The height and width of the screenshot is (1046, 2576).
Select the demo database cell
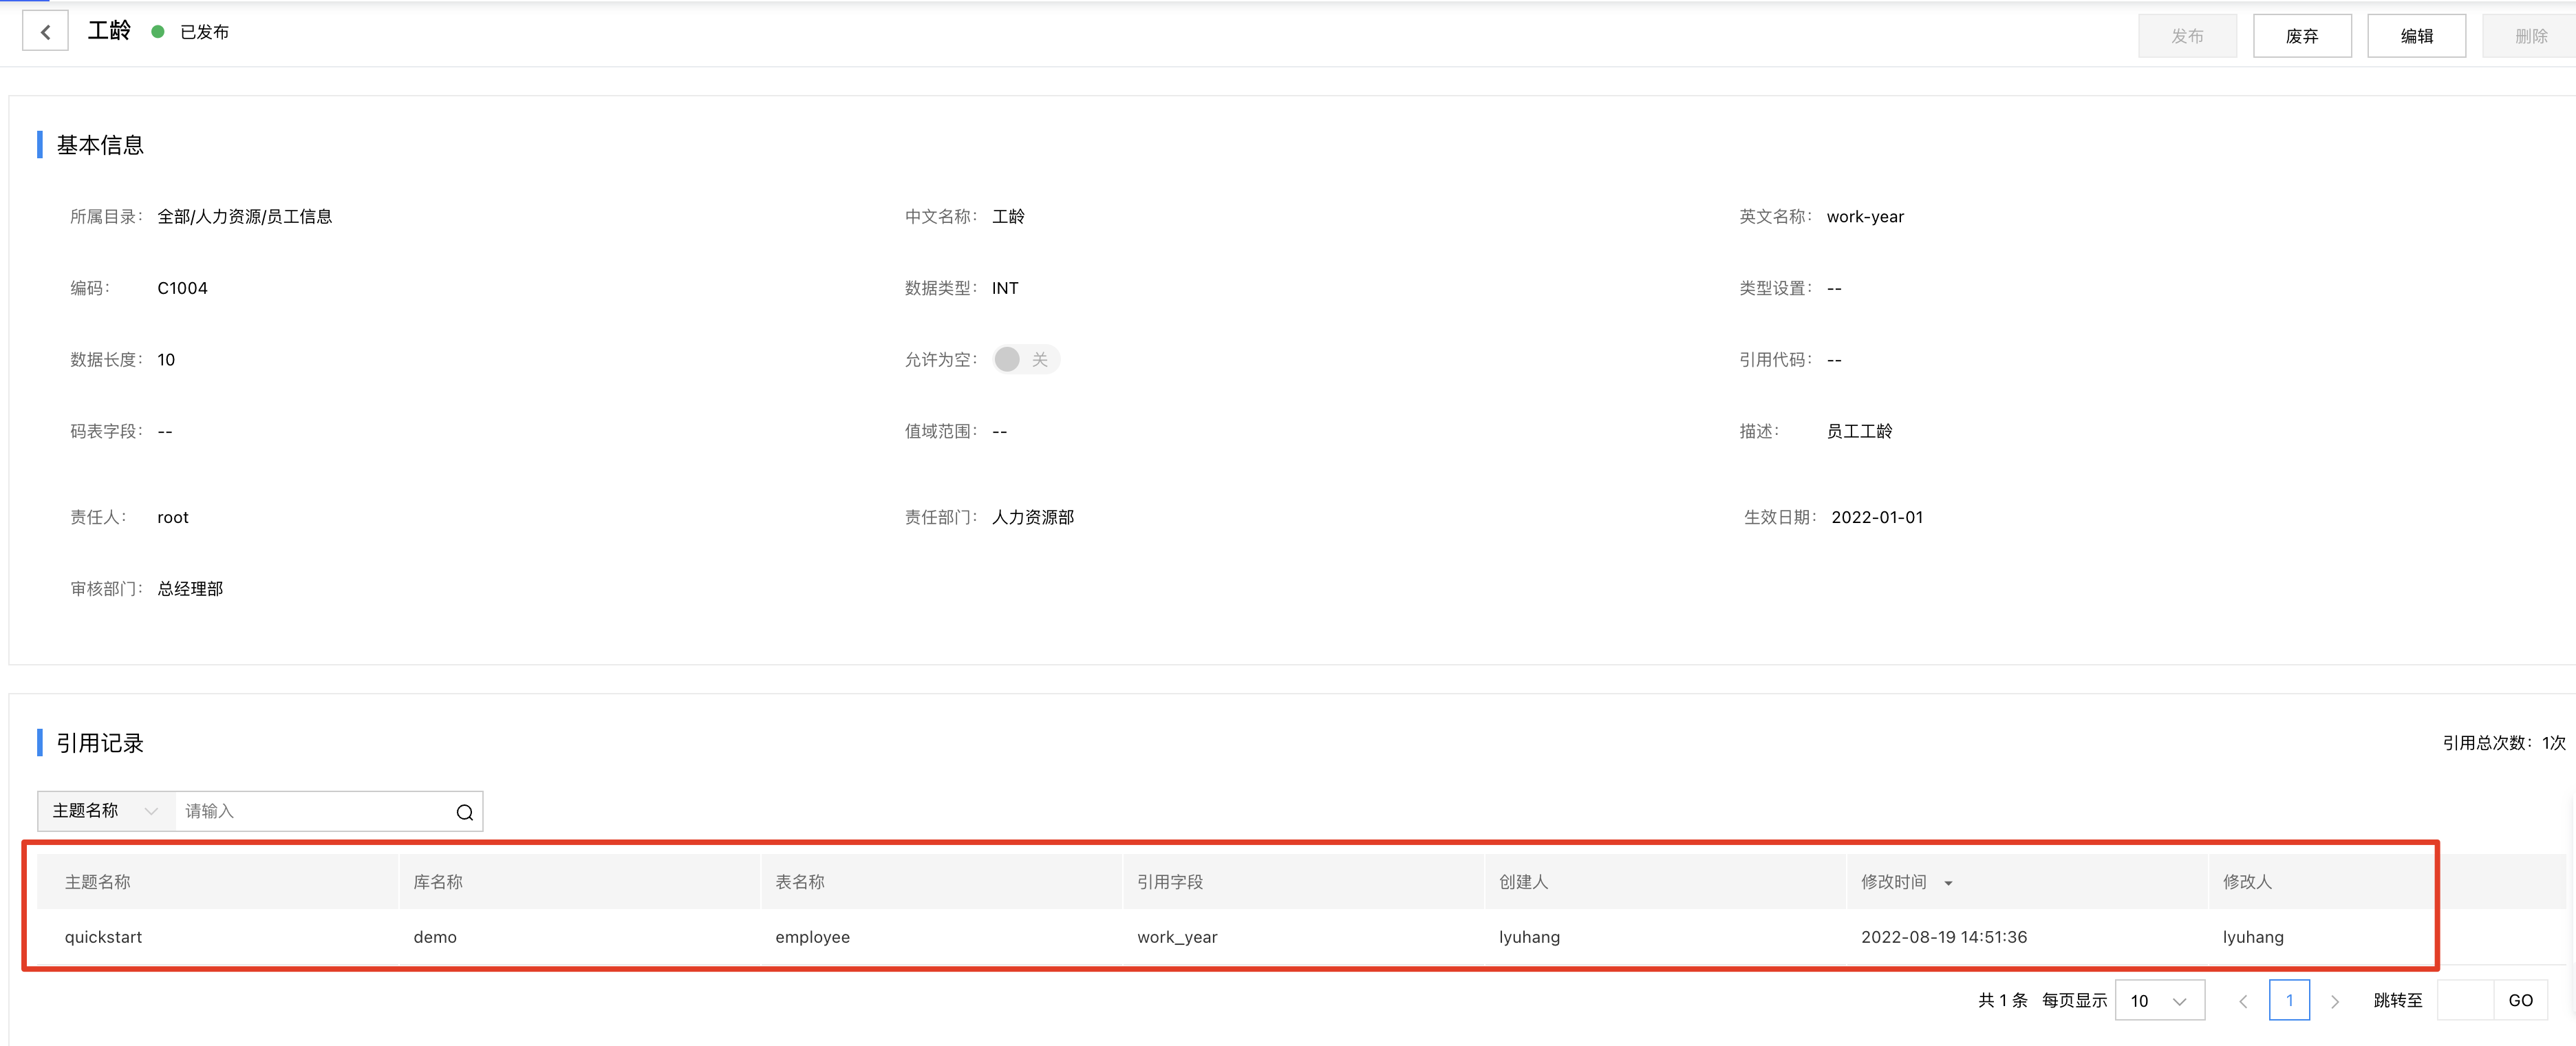pos(435,937)
